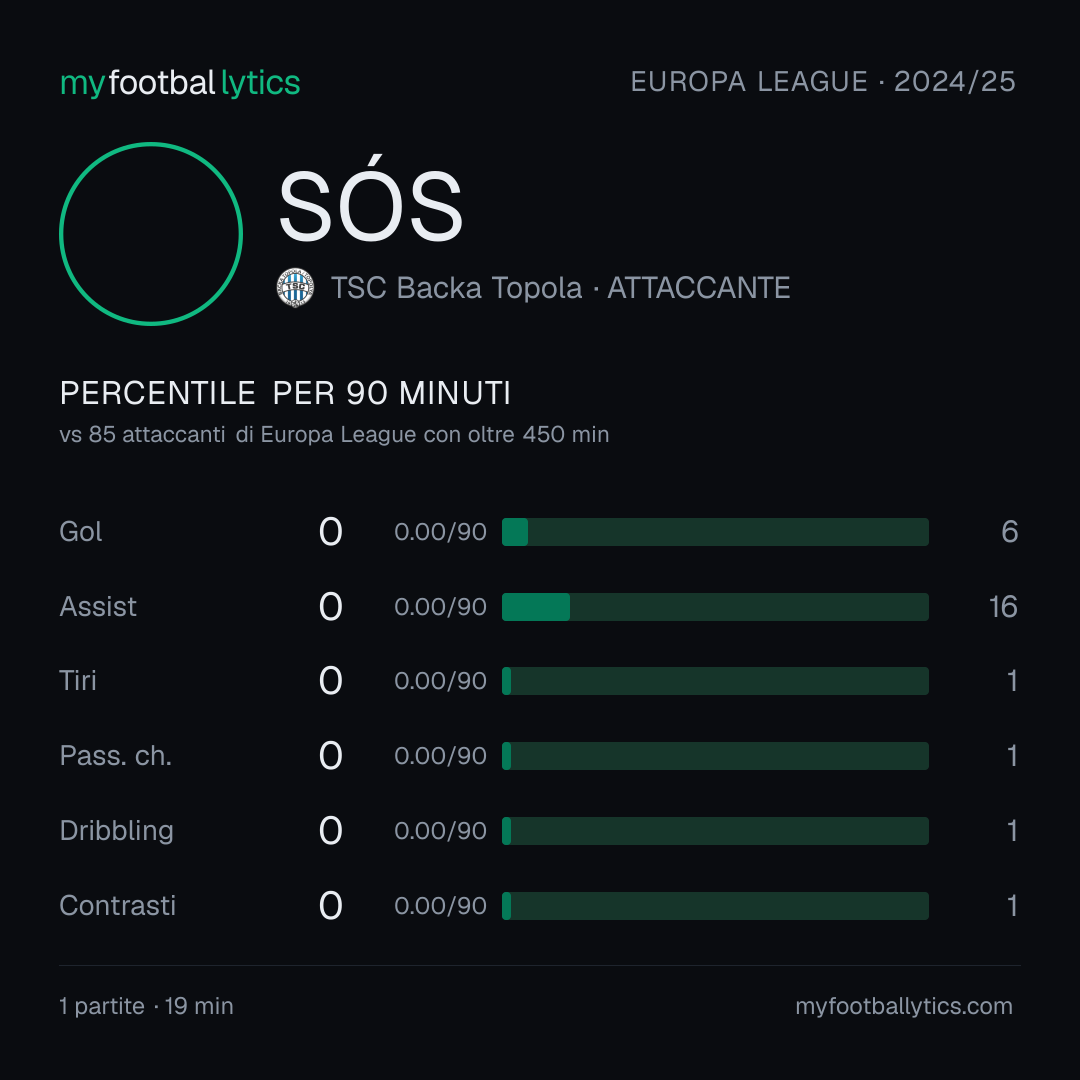Click the Europa League 2024/25 label
1080x1080 pixels.
tap(823, 82)
